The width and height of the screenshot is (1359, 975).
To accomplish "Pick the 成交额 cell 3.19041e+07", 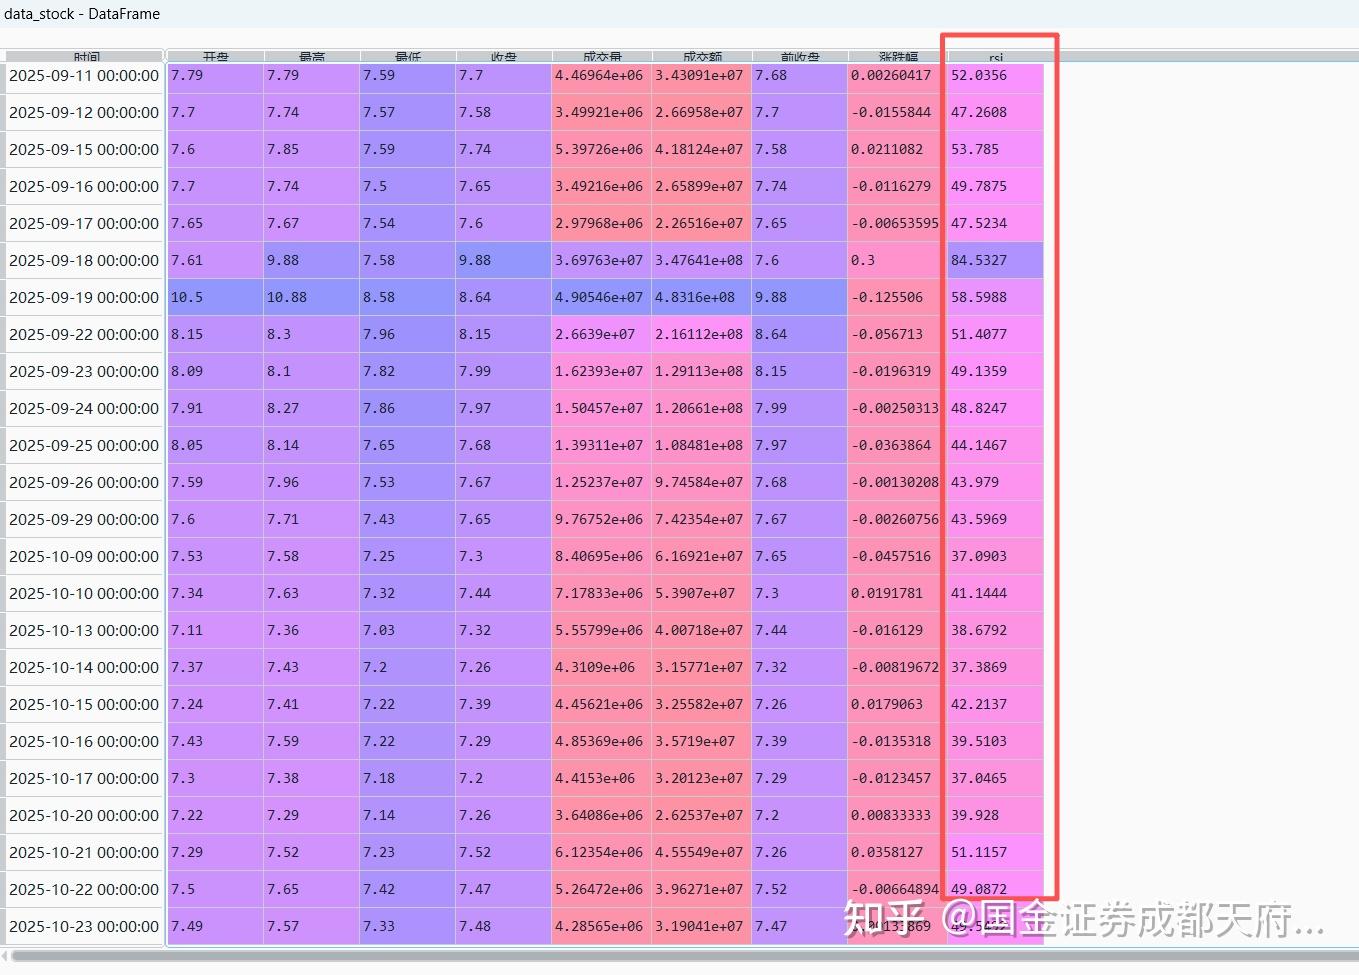I will click(701, 927).
